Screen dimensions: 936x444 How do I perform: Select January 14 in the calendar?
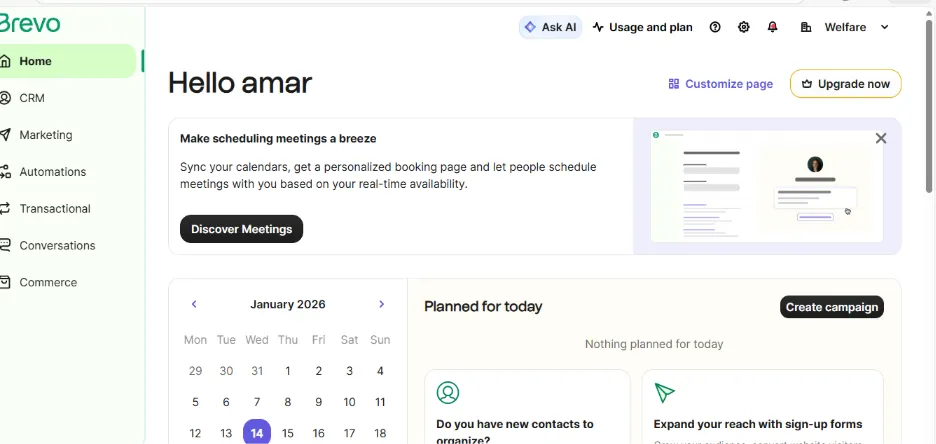[x=257, y=433]
